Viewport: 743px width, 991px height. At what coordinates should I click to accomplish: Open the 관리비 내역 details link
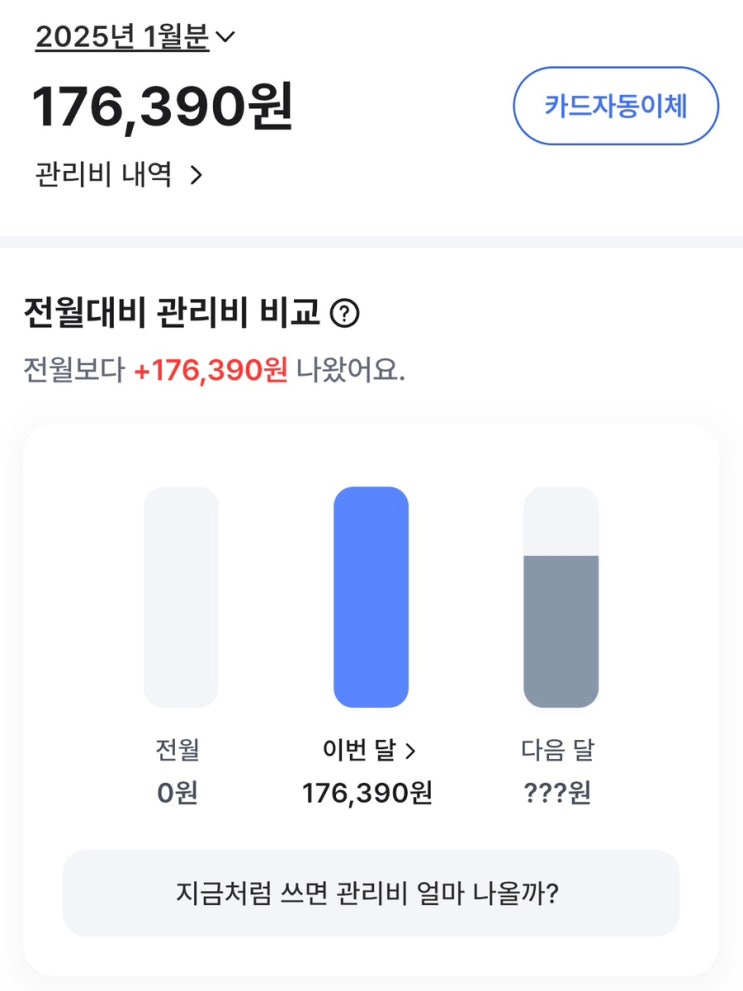coord(103,175)
